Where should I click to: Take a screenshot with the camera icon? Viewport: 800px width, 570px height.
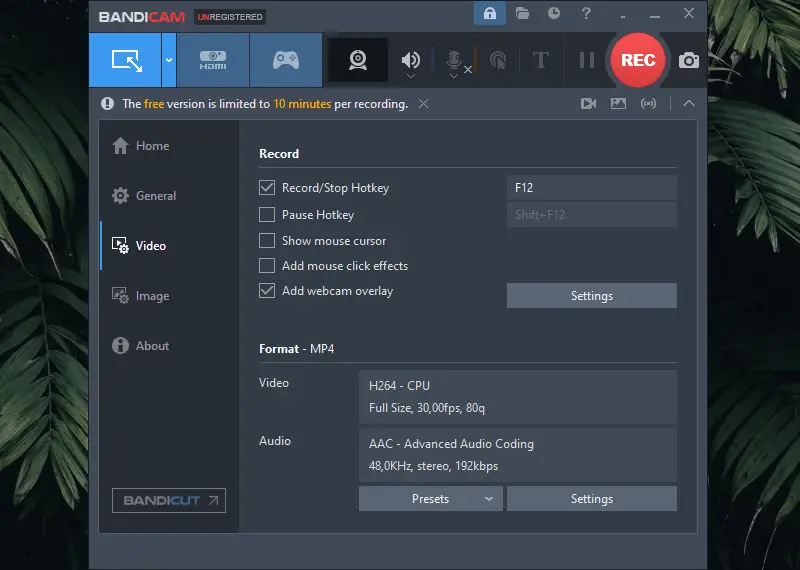689,60
